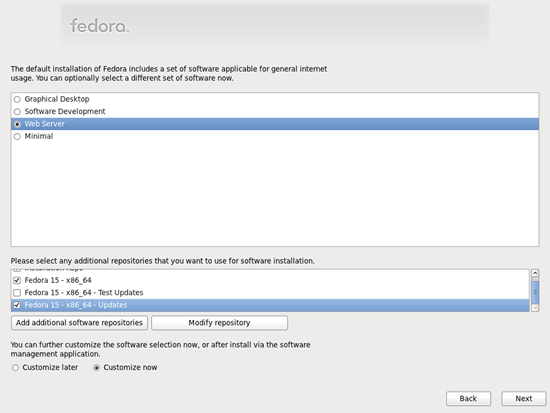Proceed with the Next button
This screenshot has width=550, height=413.
524,399
